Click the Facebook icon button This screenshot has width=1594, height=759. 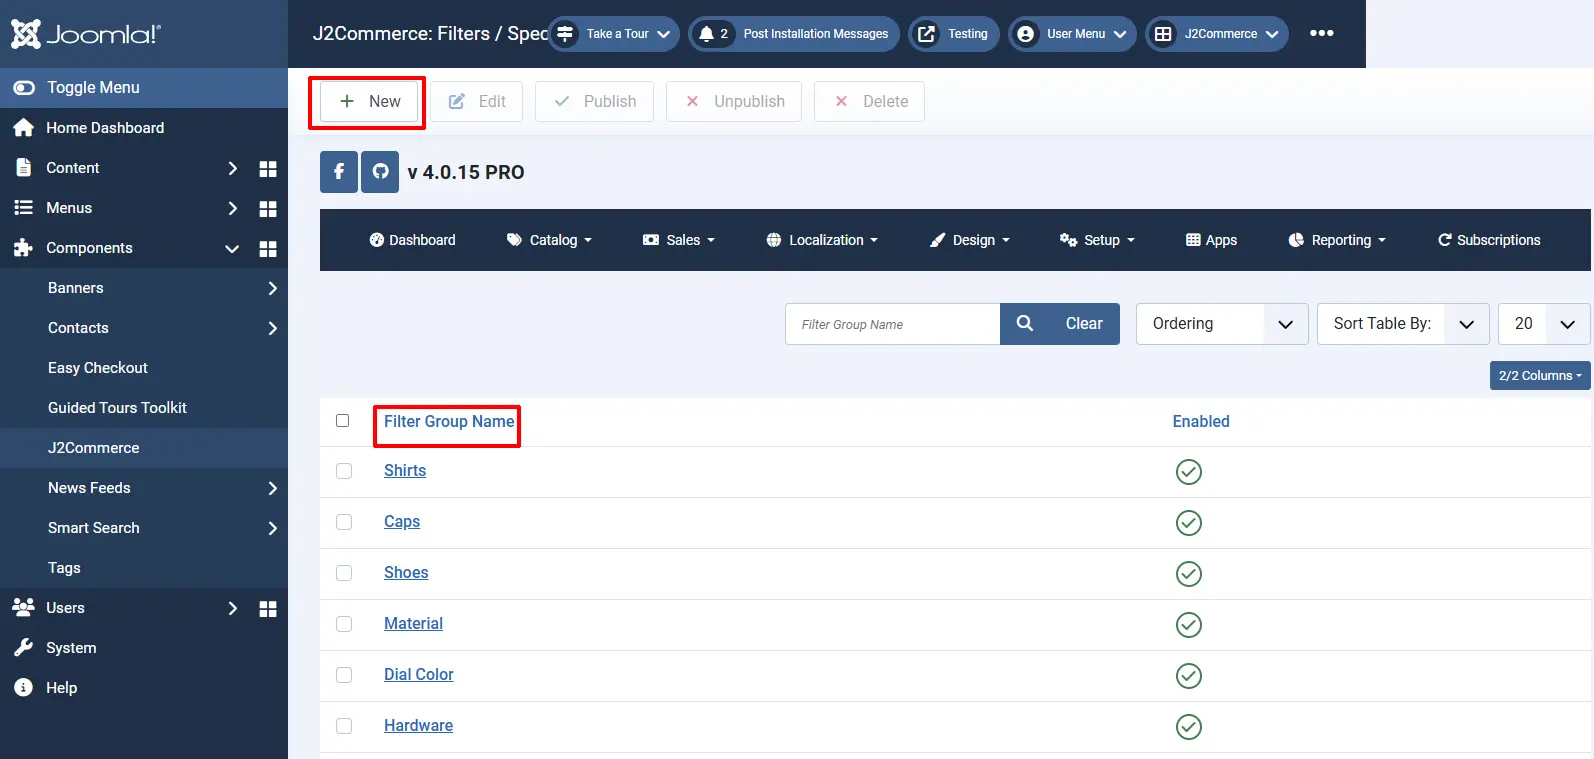[x=339, y=172]
